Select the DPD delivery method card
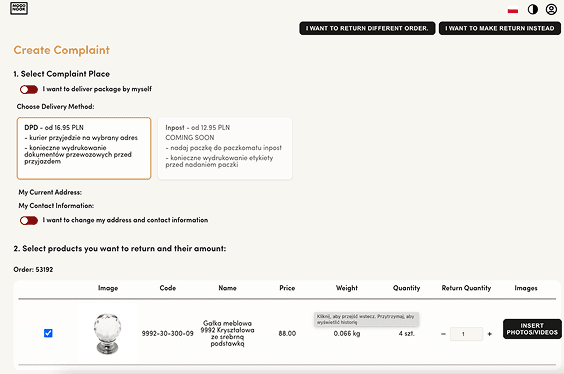The width and height of the screenshot is (564, 374). [84, 148]
